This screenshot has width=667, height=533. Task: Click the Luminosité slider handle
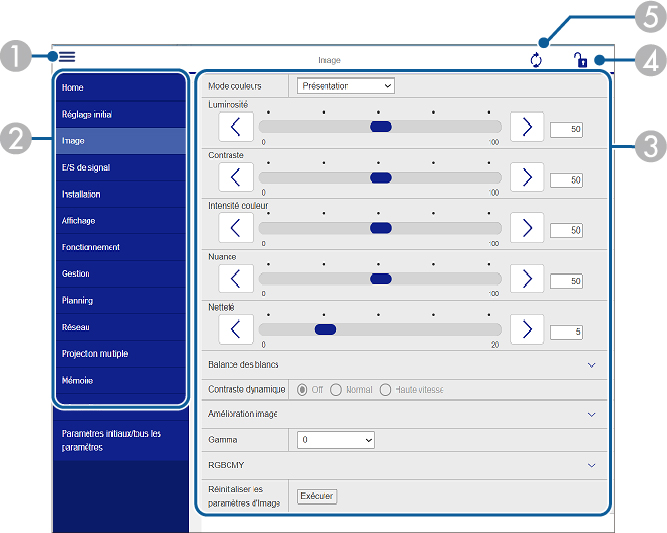[x=381, y=127]
